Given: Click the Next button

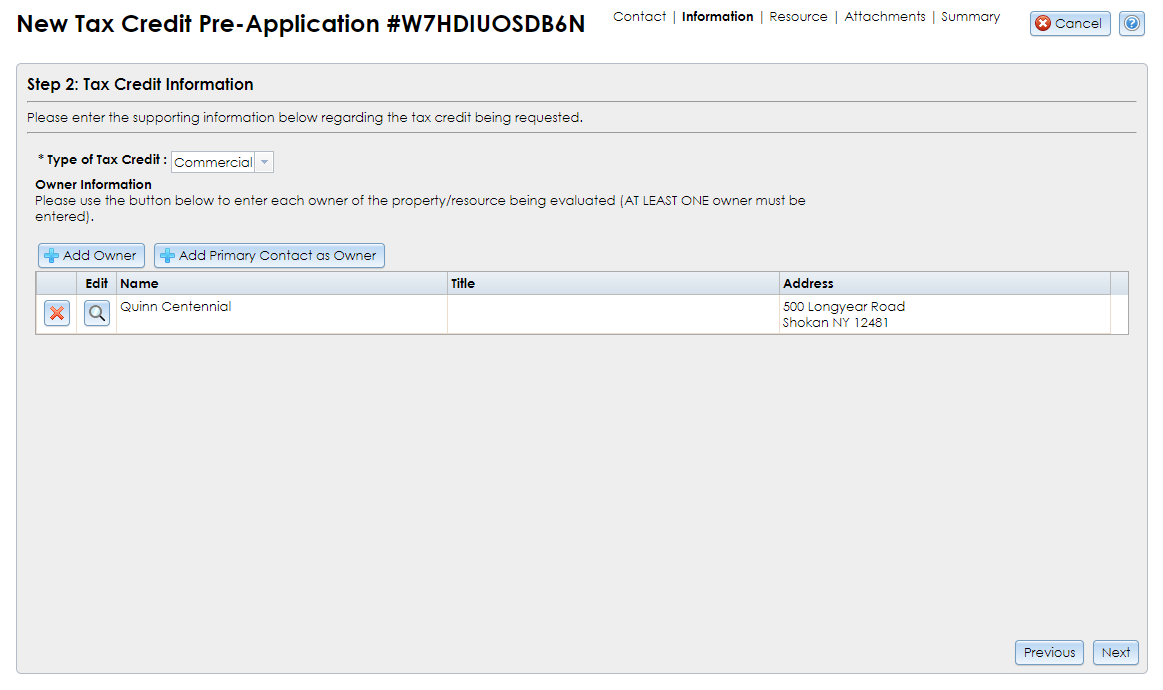Looking at the screenshot, I should coord(1115,652).
